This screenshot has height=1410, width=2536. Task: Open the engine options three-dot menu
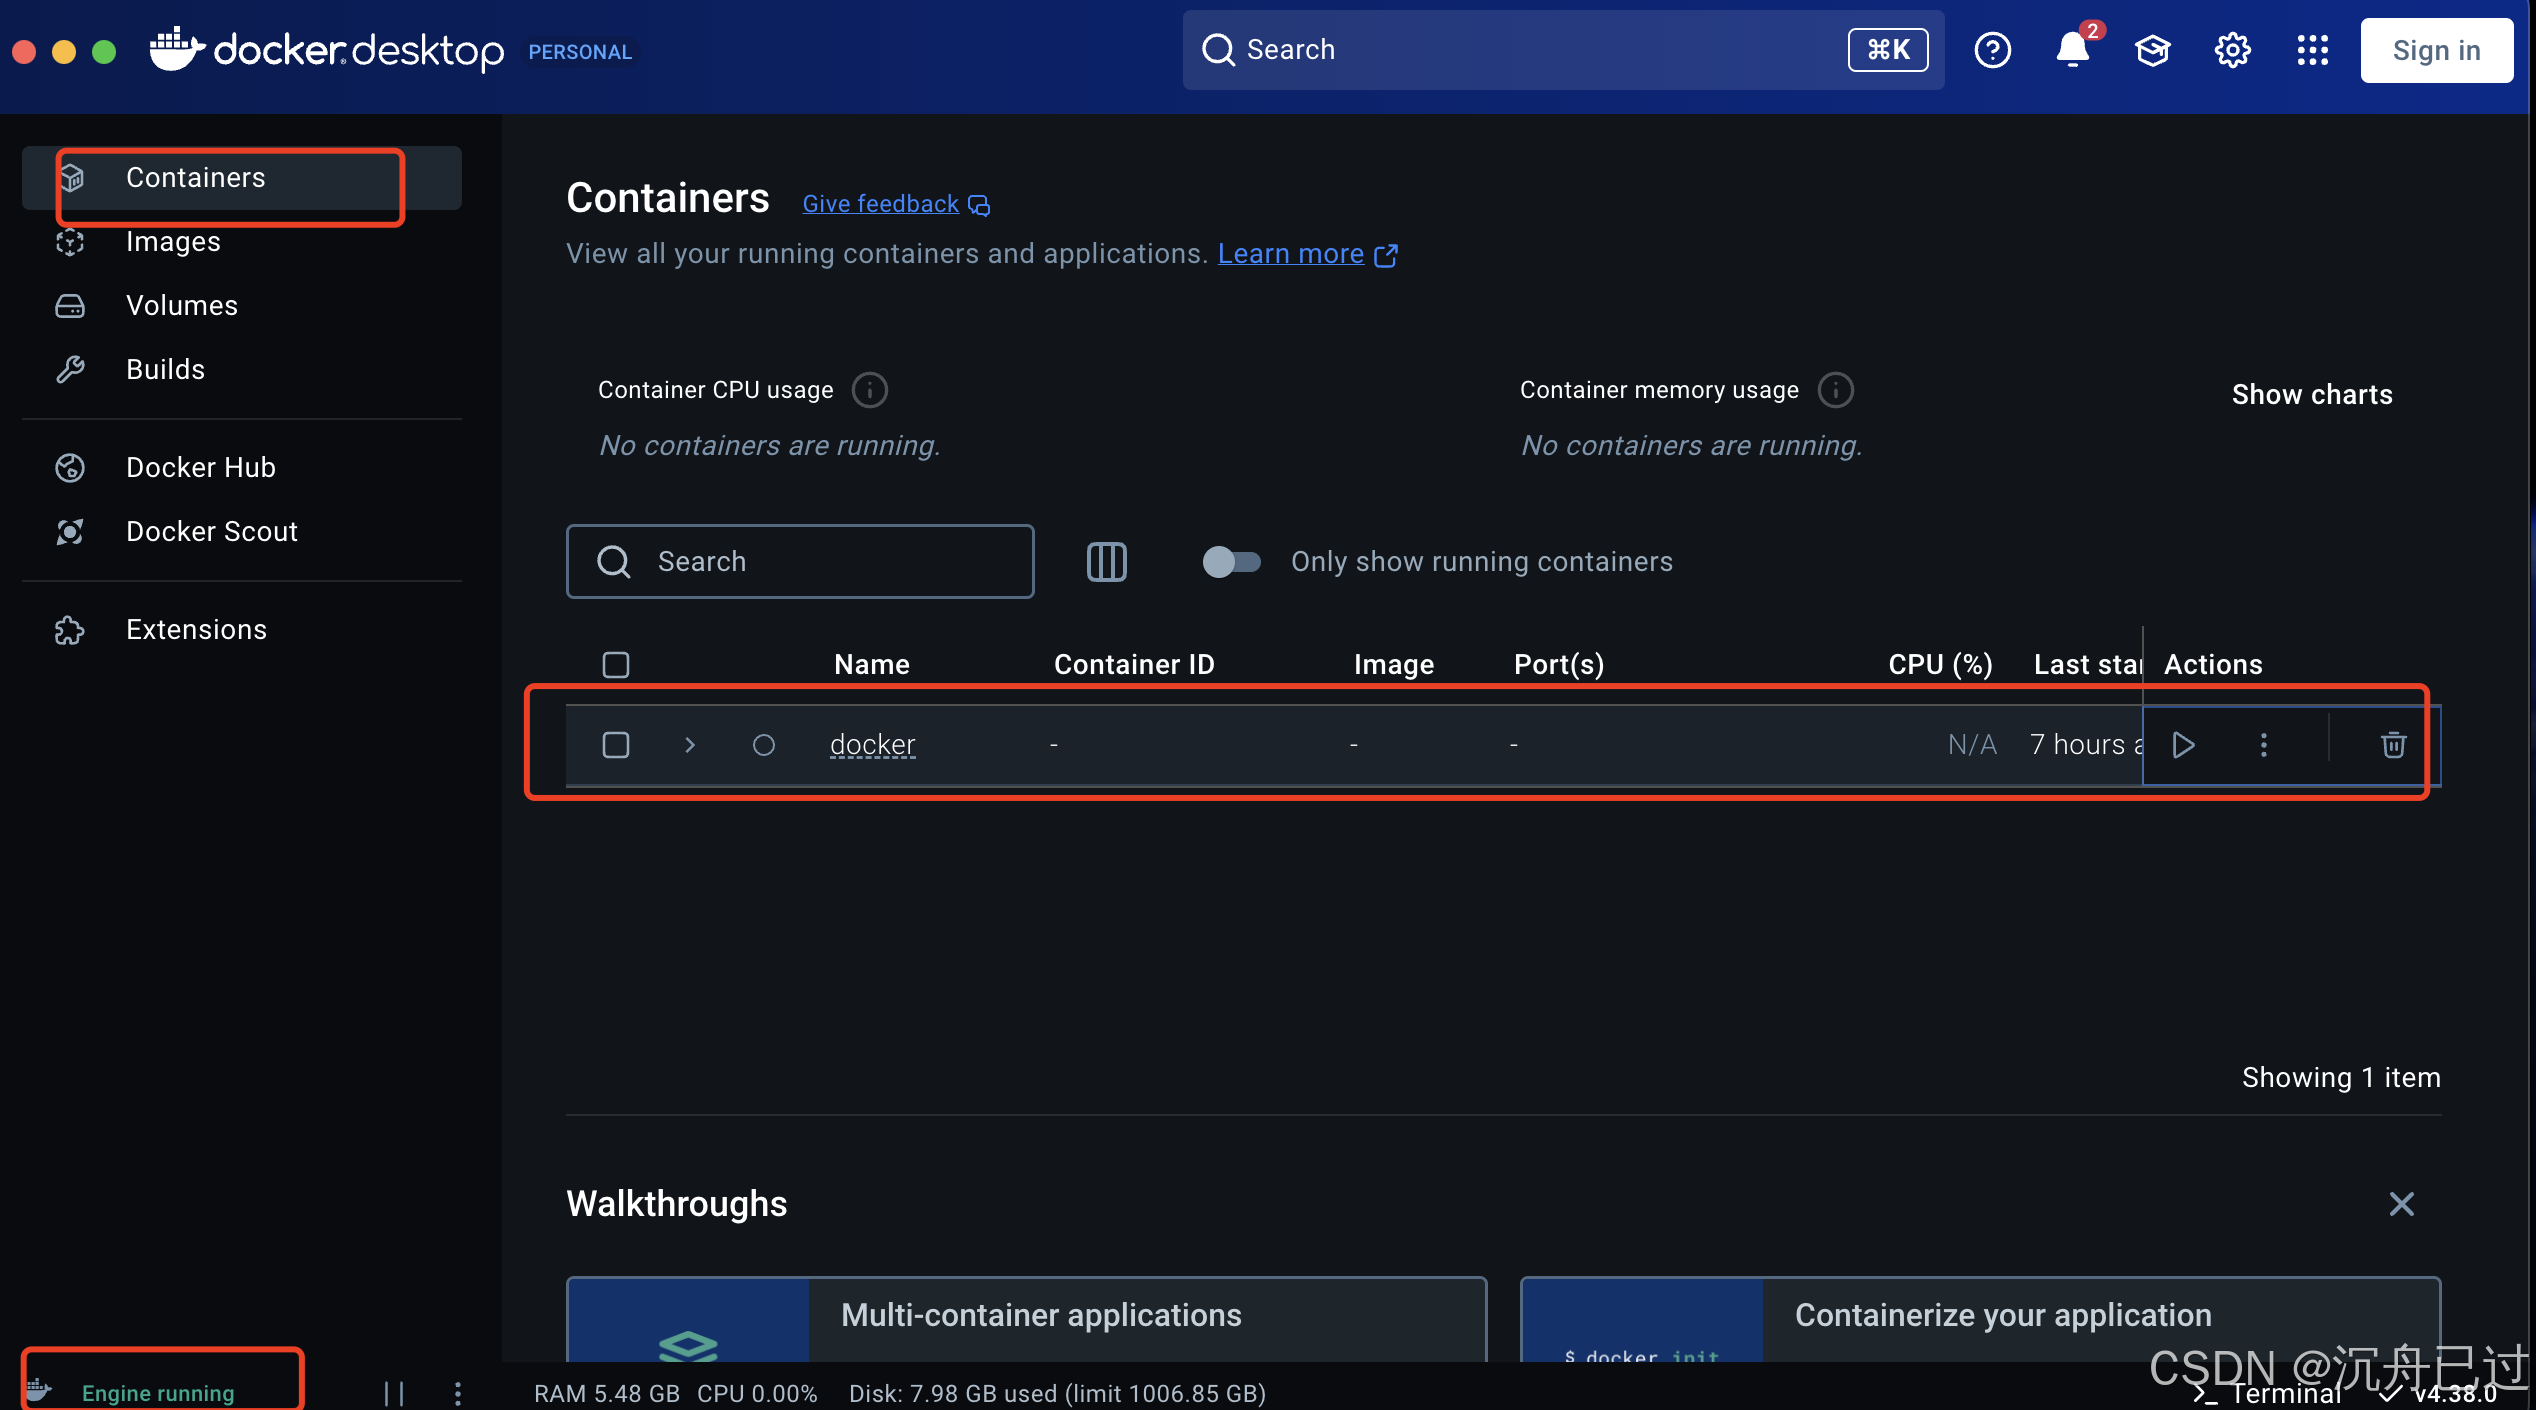click(458, 1393)
